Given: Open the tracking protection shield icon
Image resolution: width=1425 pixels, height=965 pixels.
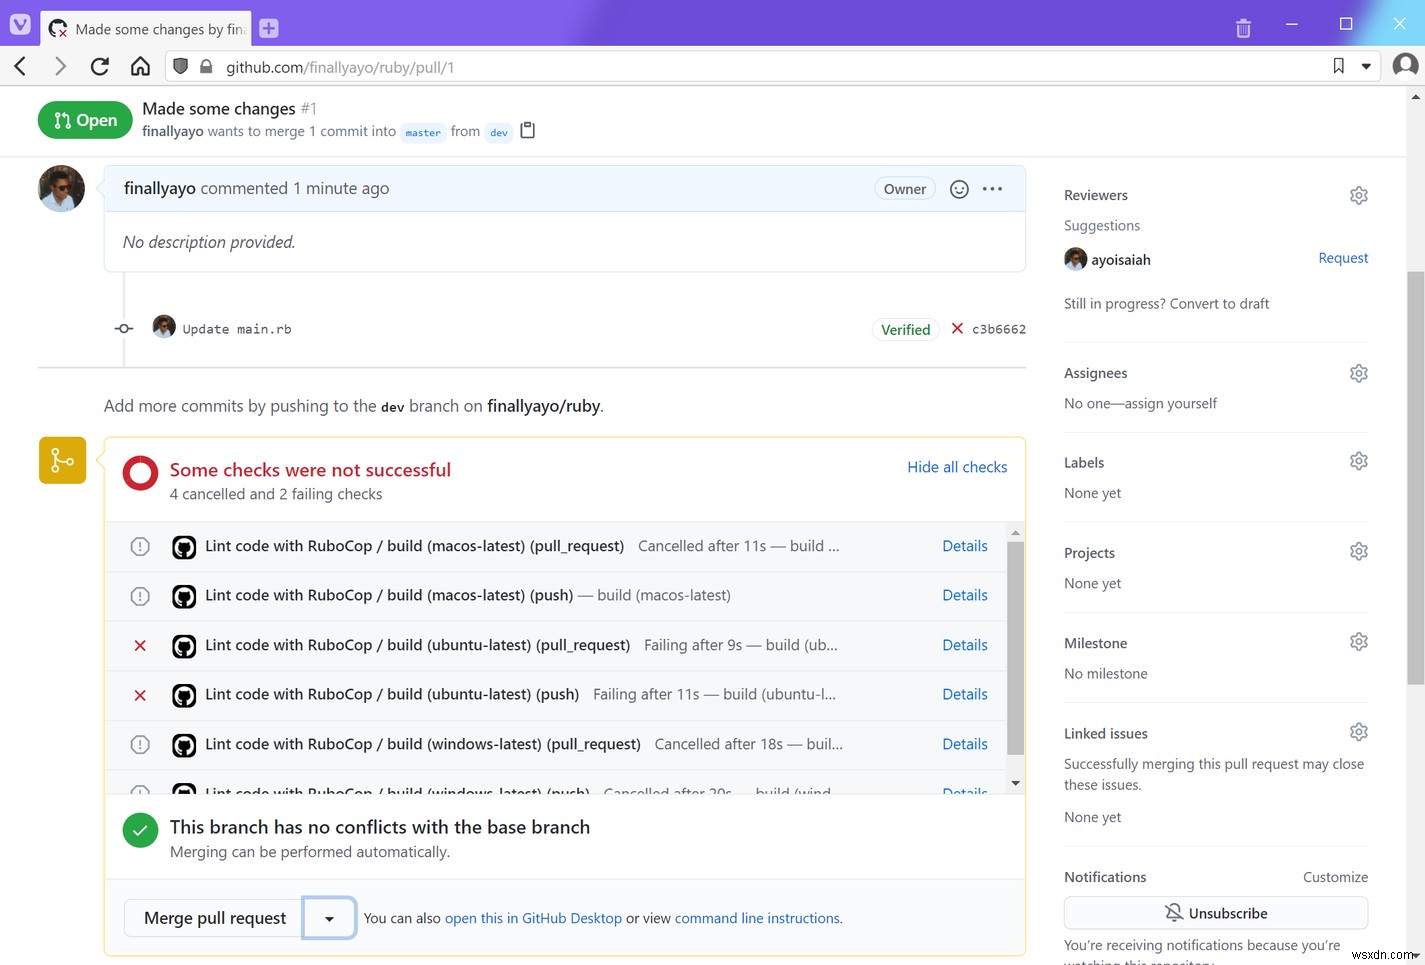Looking at the screenshot, I should [180, 66].
